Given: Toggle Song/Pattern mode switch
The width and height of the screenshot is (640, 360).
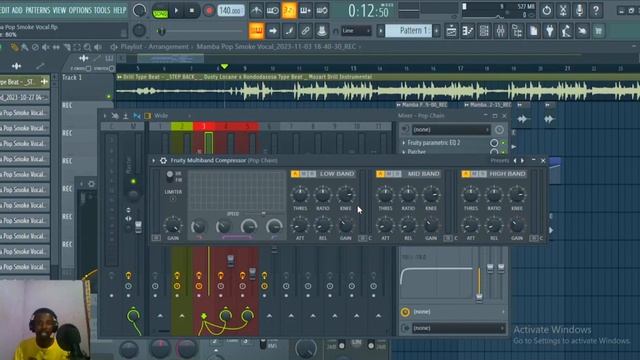Looking at the screenshot, I should click(160, 11).
